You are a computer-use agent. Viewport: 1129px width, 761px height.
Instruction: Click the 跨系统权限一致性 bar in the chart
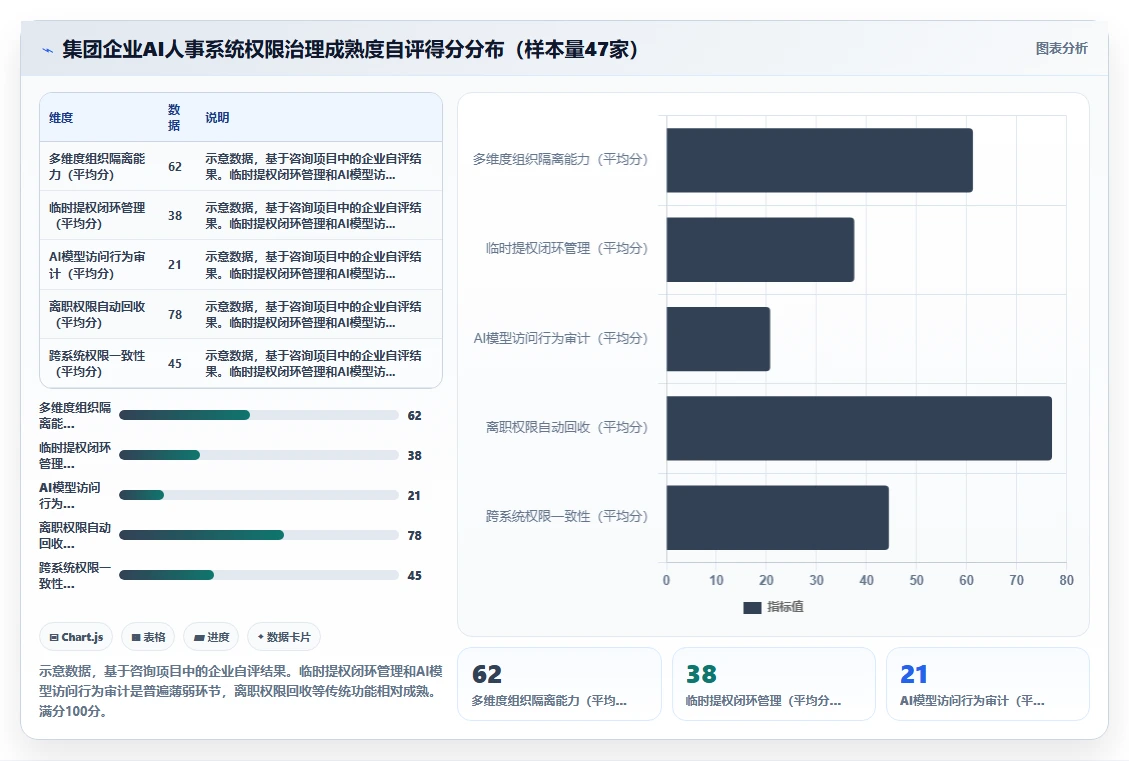click(x=778, y=518)
